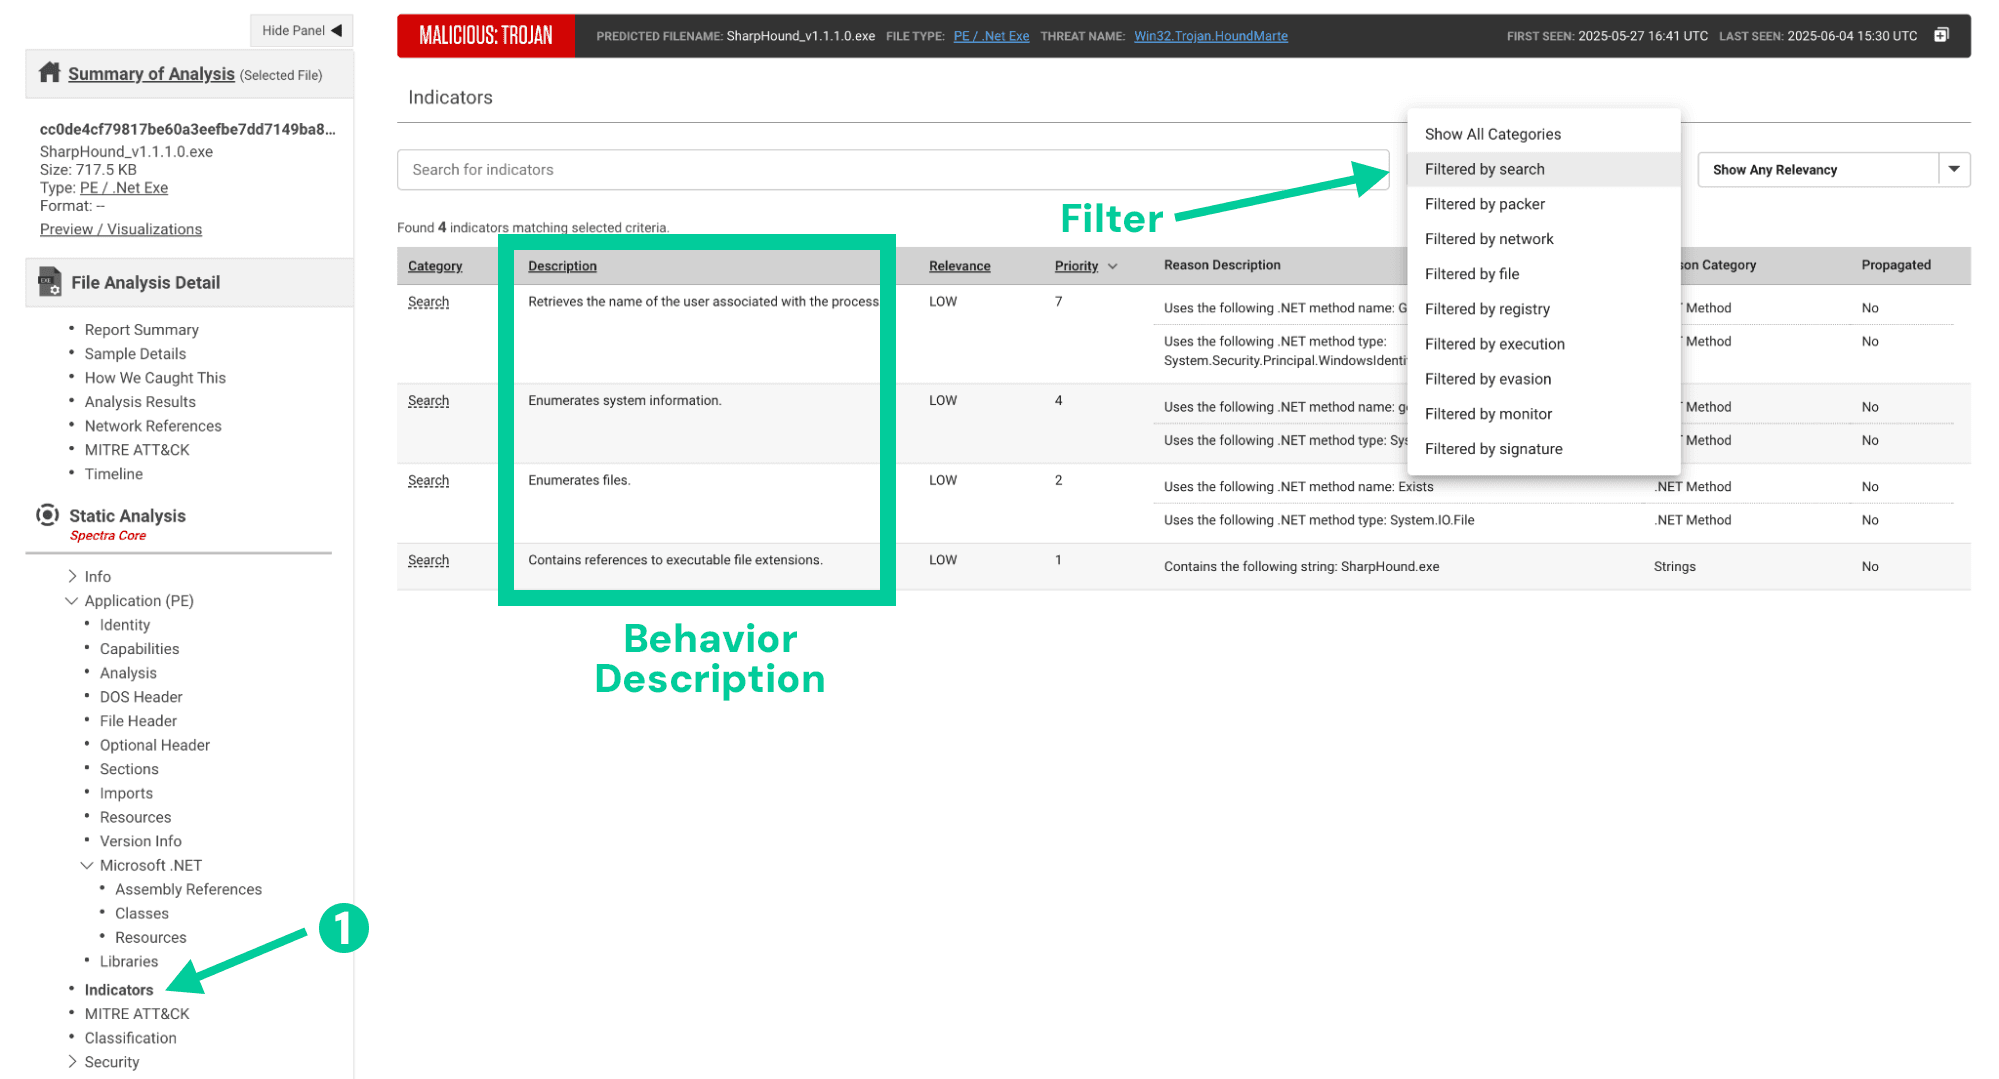Expand the Security tree node

(x=72, y=1061)
